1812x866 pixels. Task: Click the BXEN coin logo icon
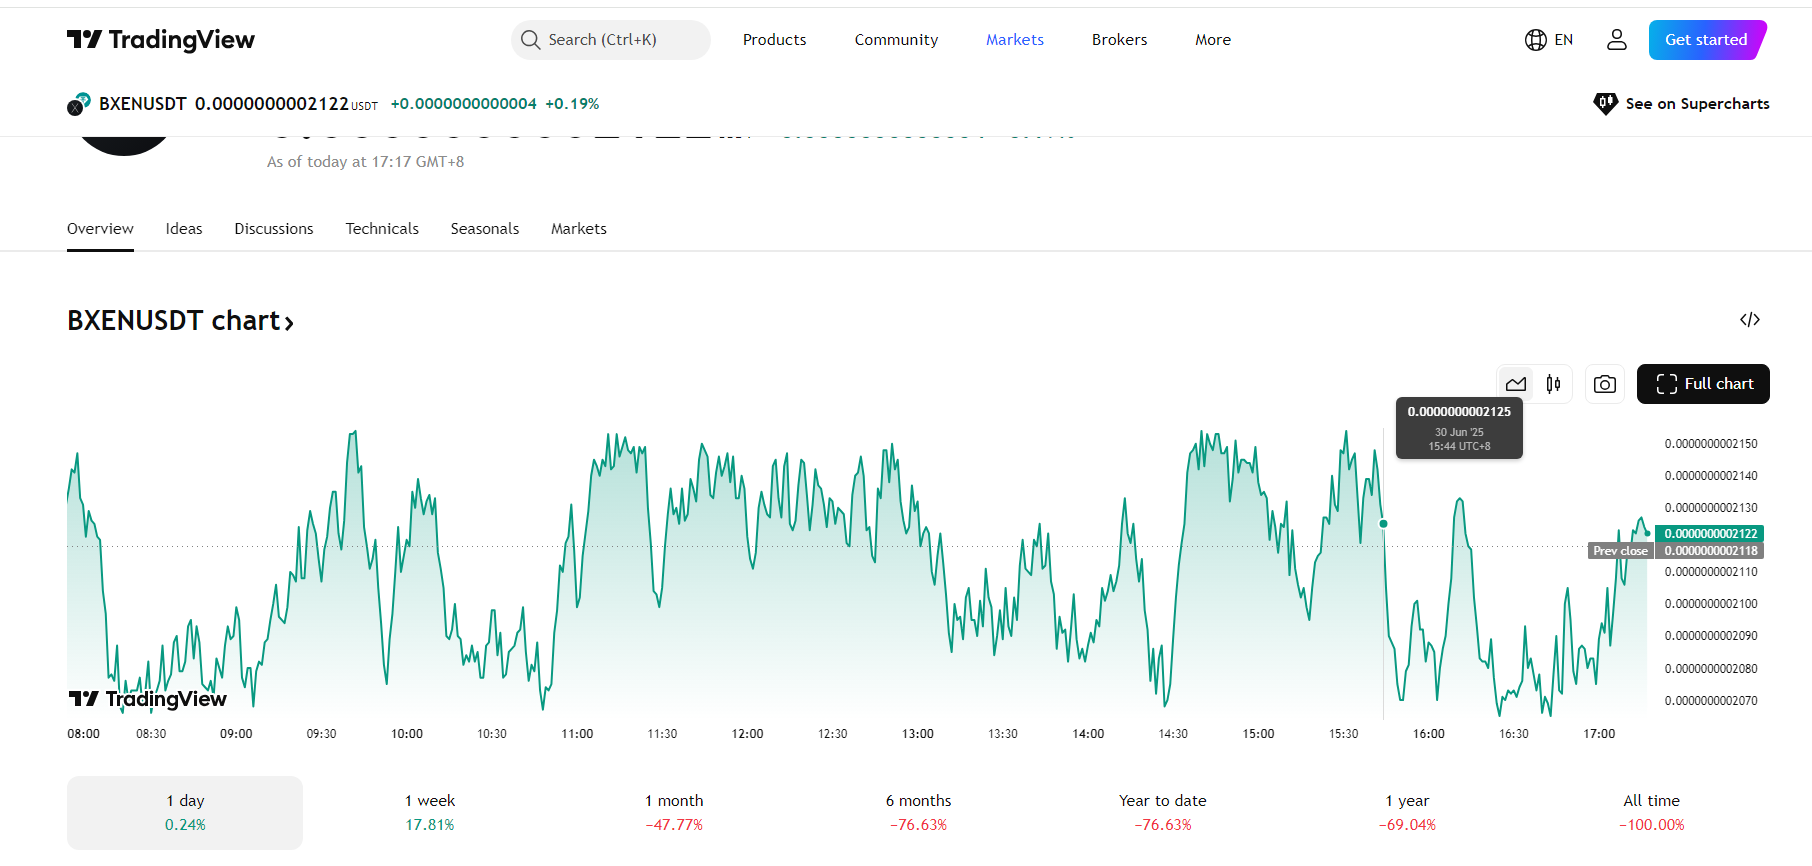(78, 104)
